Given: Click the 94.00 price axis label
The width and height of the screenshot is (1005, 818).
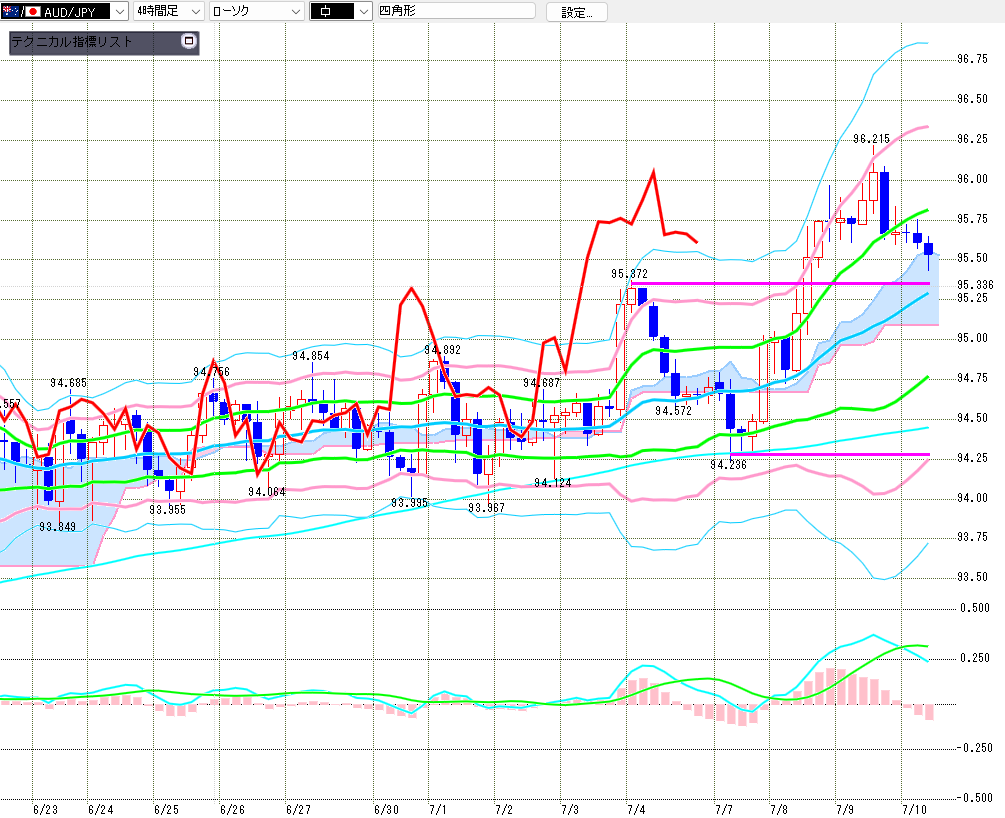Looking at the screenshot, I should (x=972, y=497).
